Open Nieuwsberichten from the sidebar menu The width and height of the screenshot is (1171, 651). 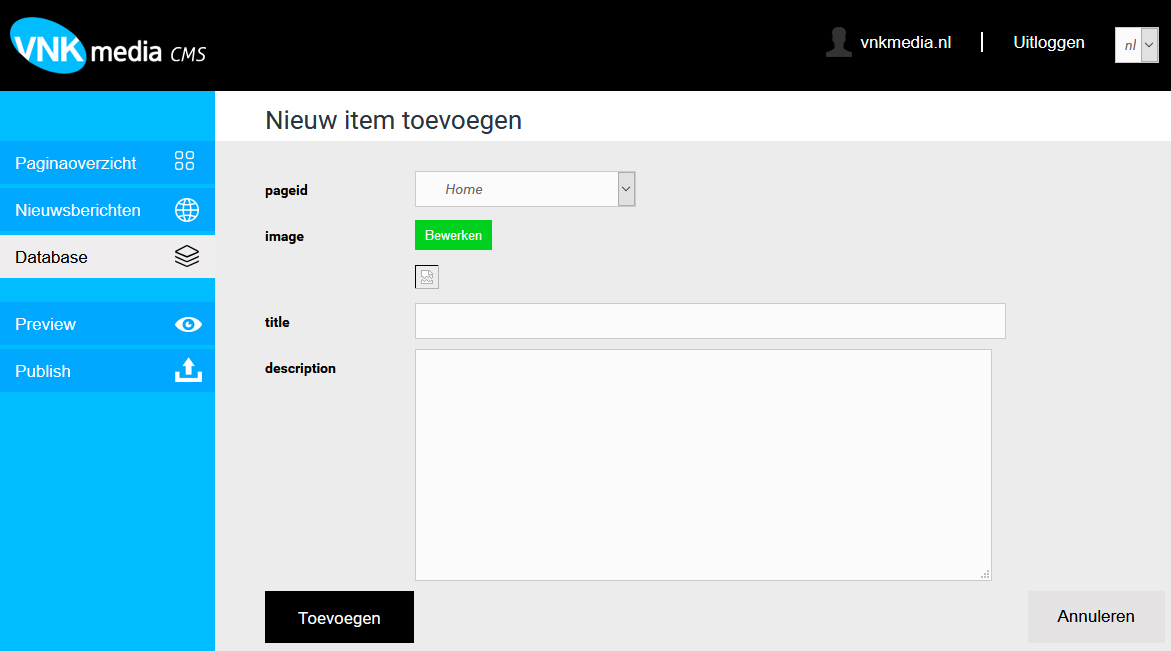pos(78,210)
